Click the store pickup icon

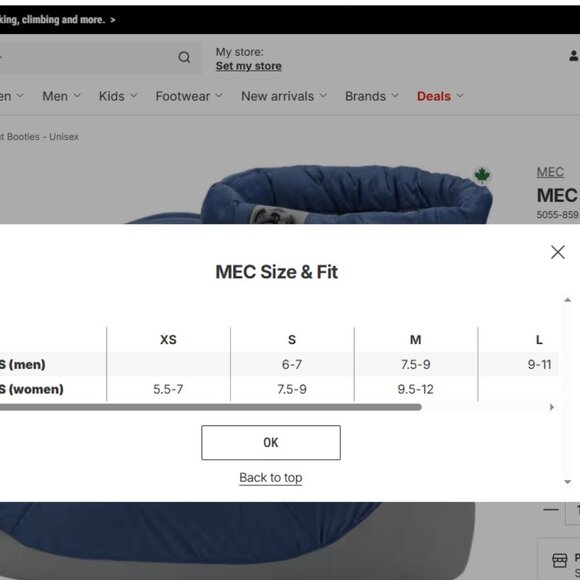559,560
